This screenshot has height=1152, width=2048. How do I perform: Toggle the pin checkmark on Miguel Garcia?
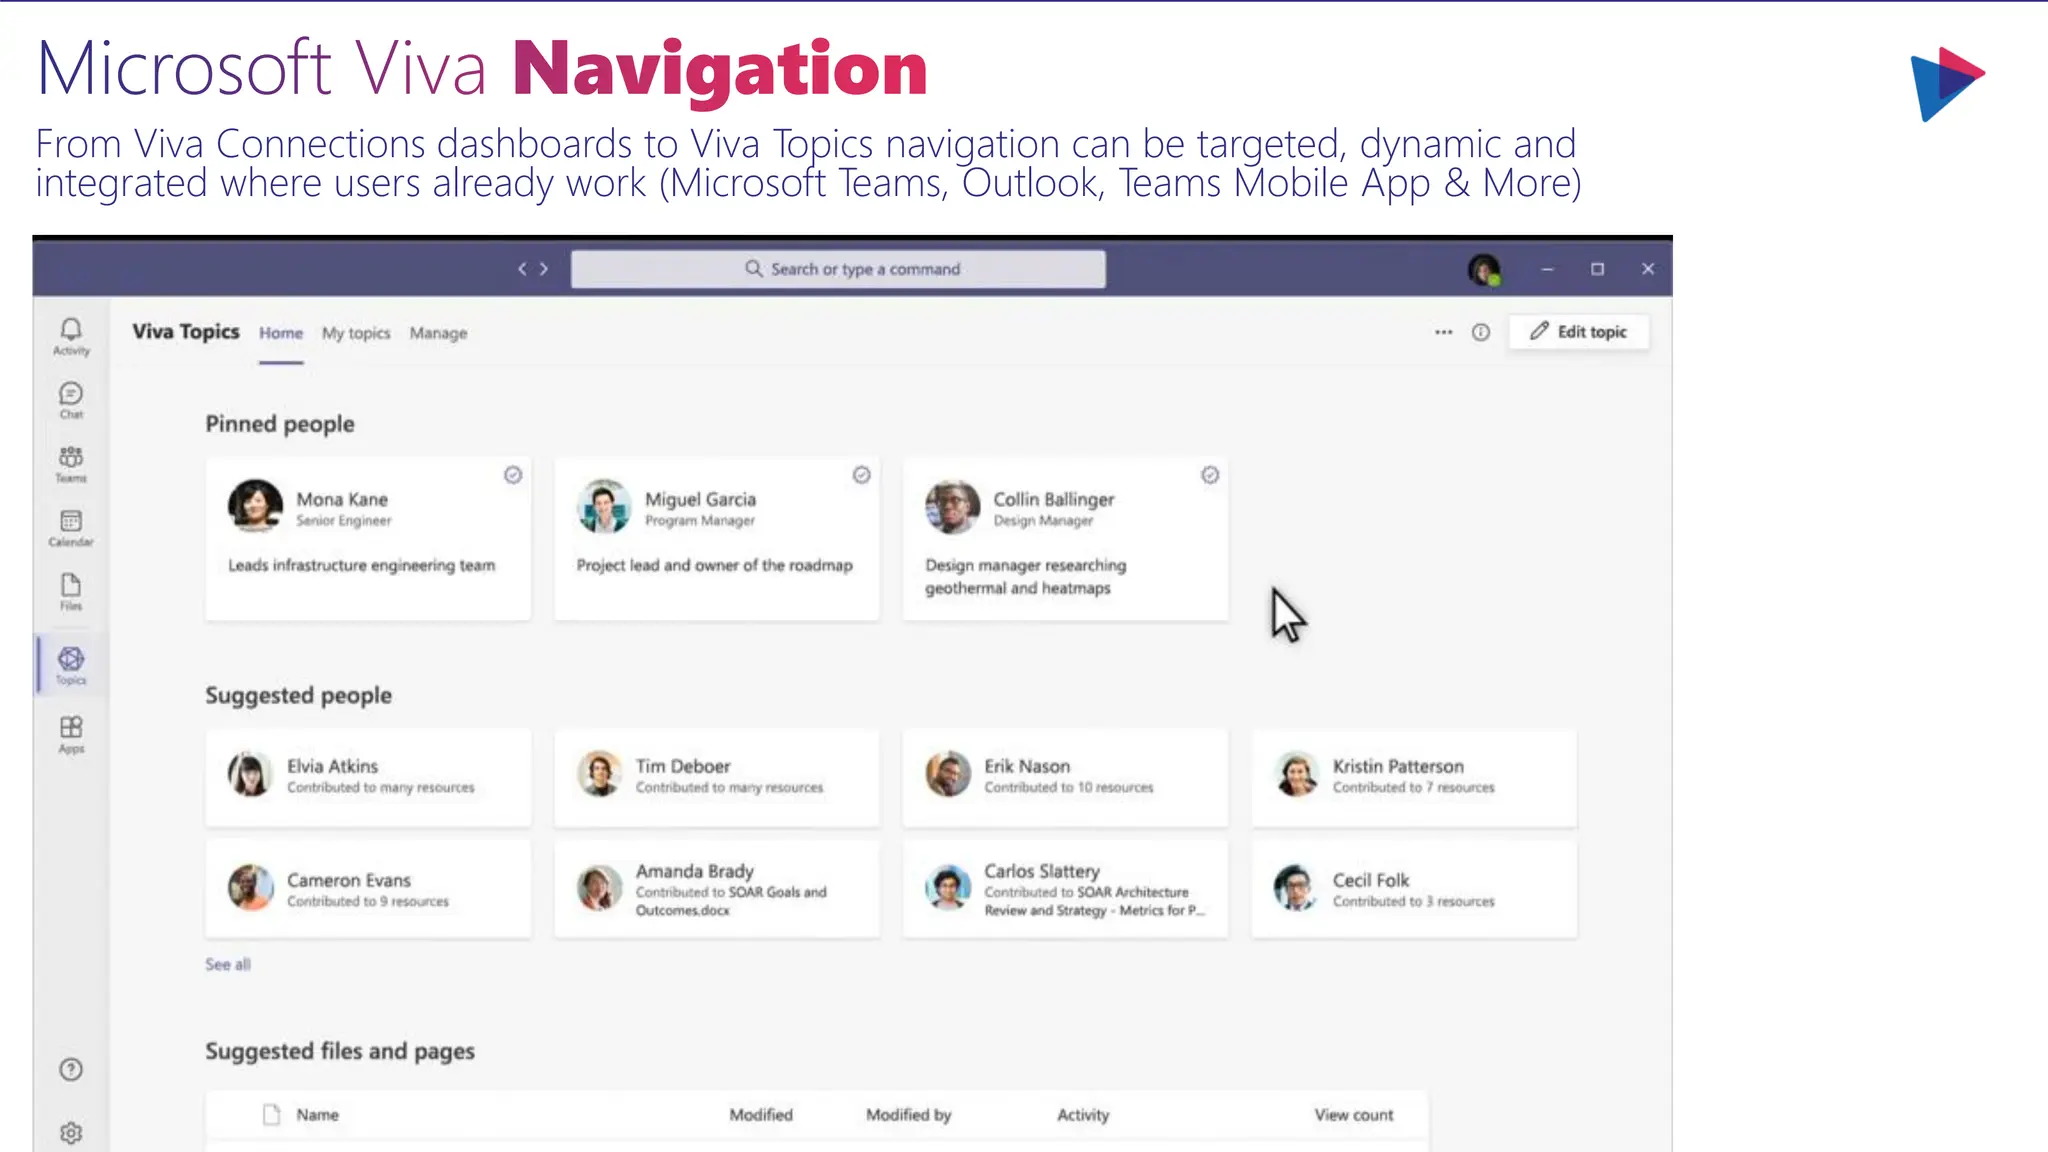pyautogui.click(x=861, y=475)
